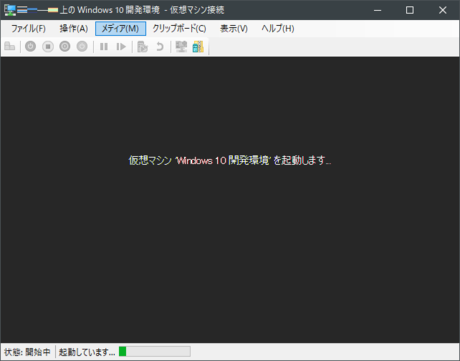460x361 pixels.
Task: Click the 起動しています... status text
Action: [87, 352]
